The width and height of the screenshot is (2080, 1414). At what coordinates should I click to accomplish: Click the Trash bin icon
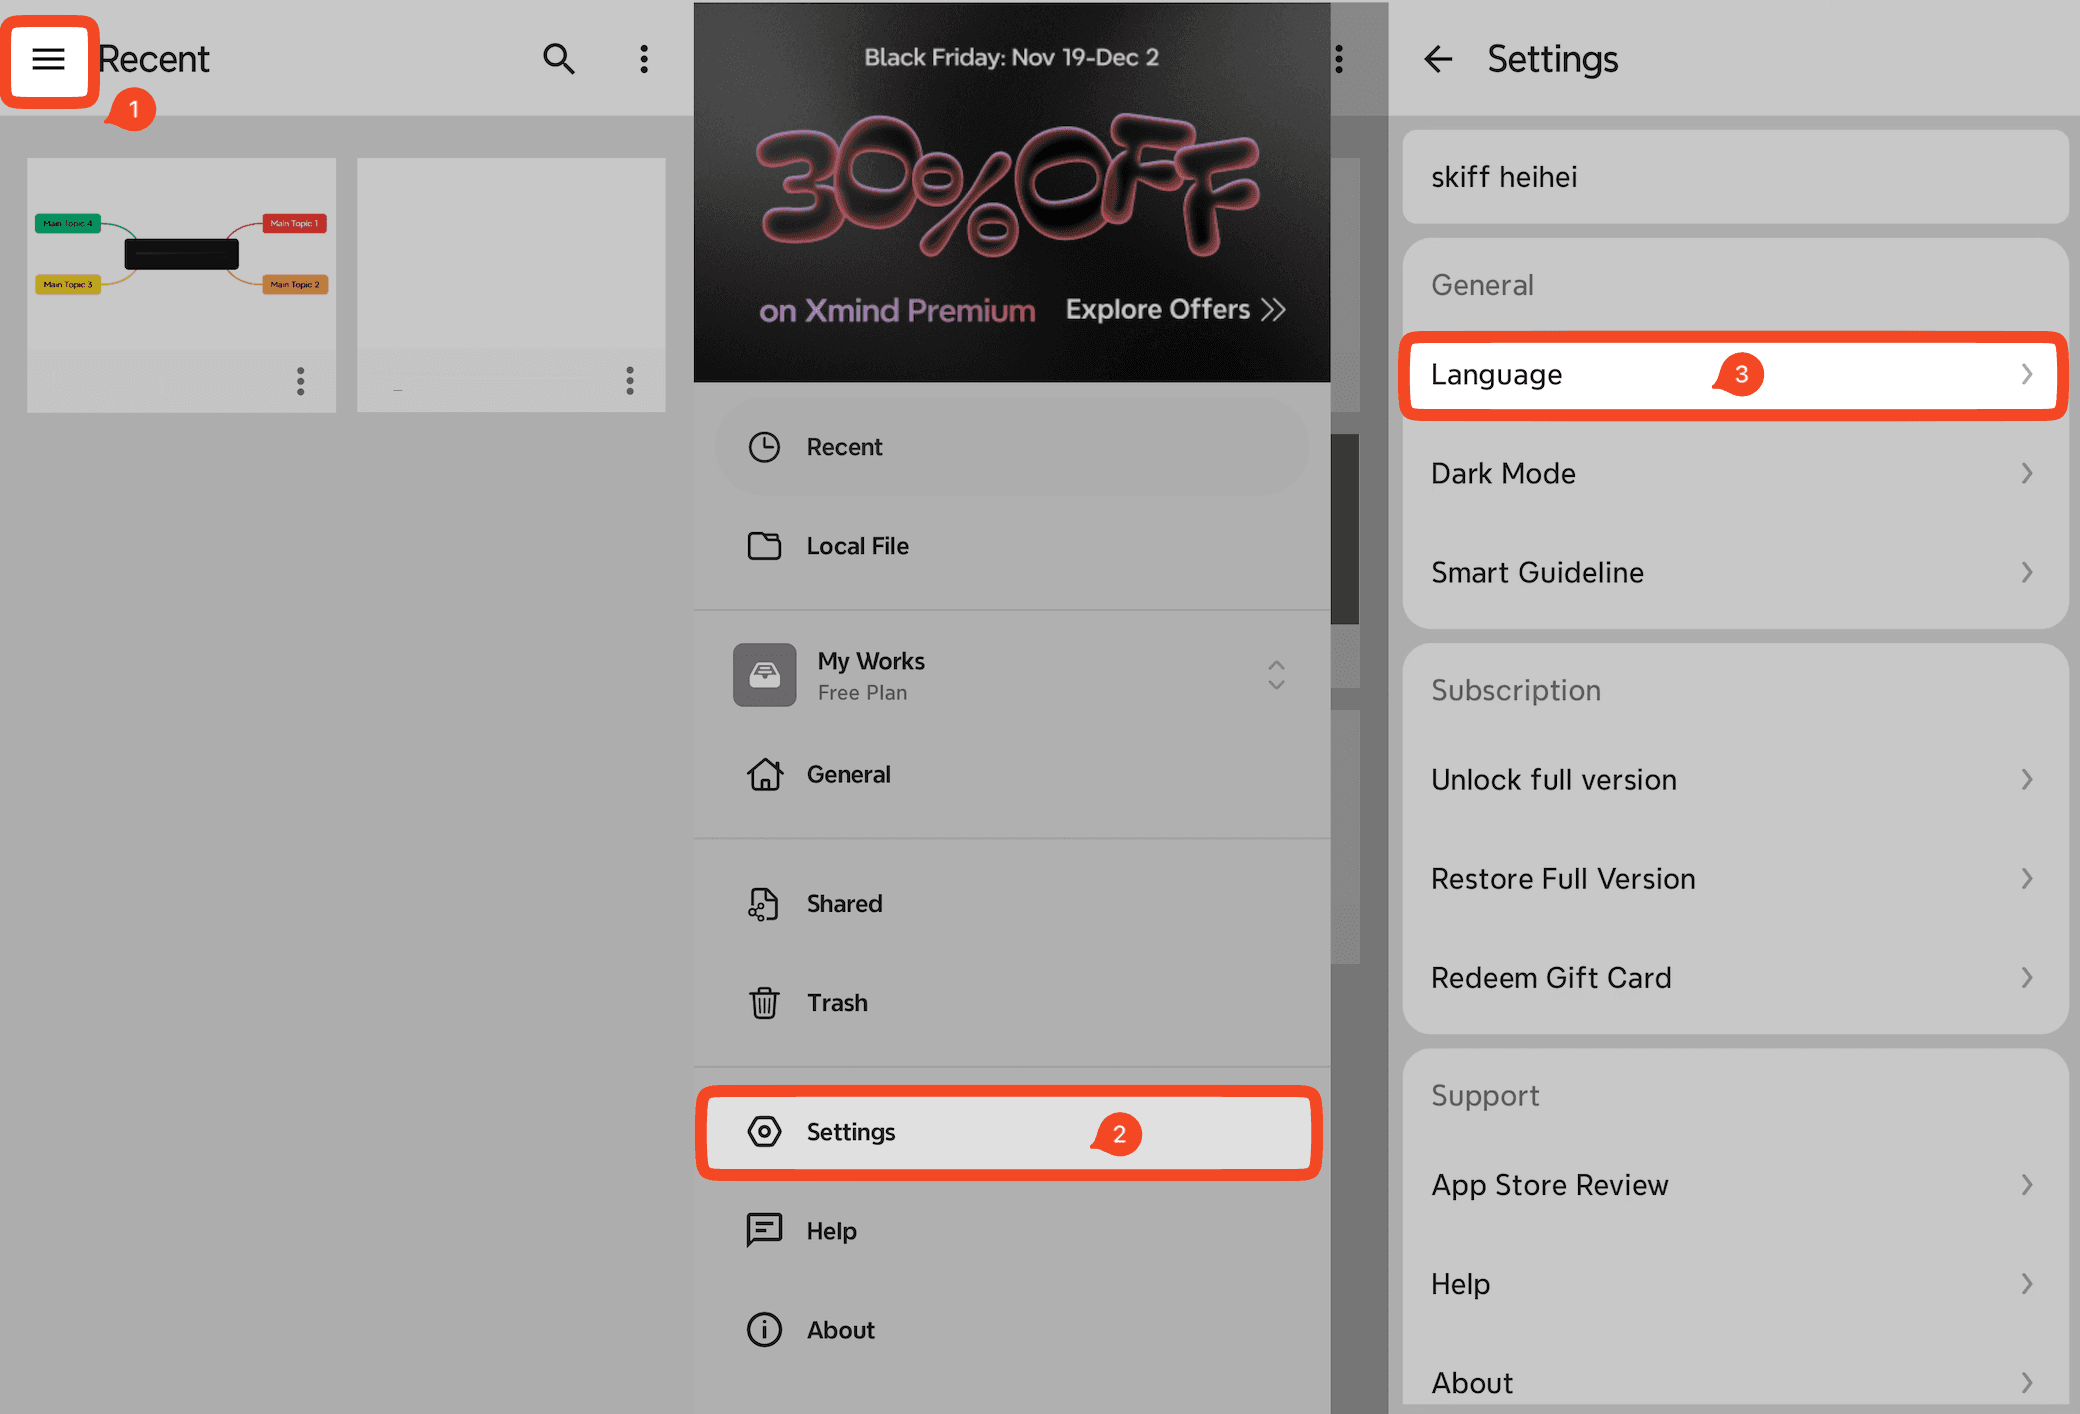pos(764,1002)
